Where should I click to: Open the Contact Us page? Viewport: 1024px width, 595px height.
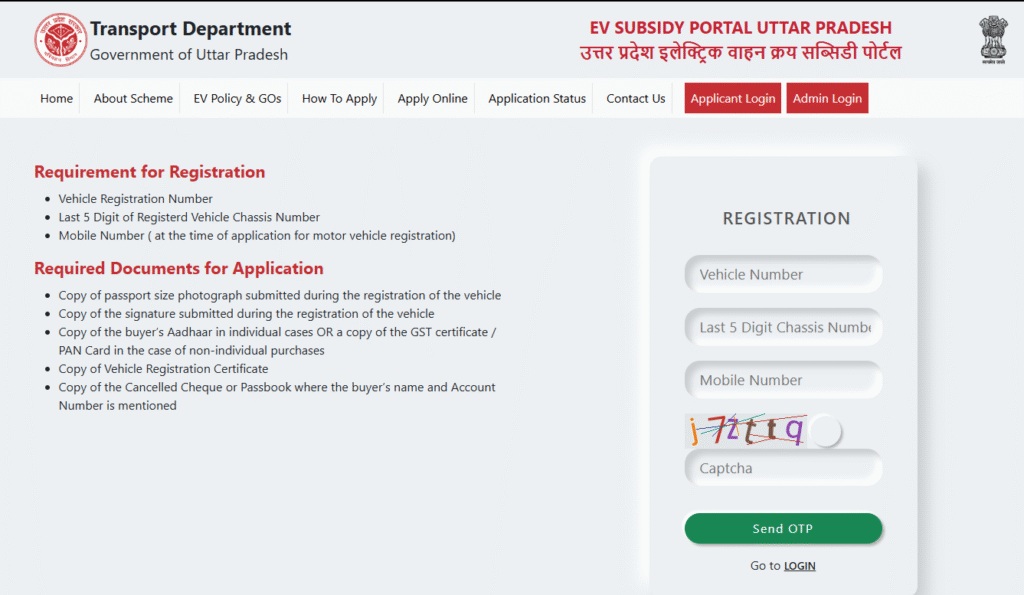point(634,98)
